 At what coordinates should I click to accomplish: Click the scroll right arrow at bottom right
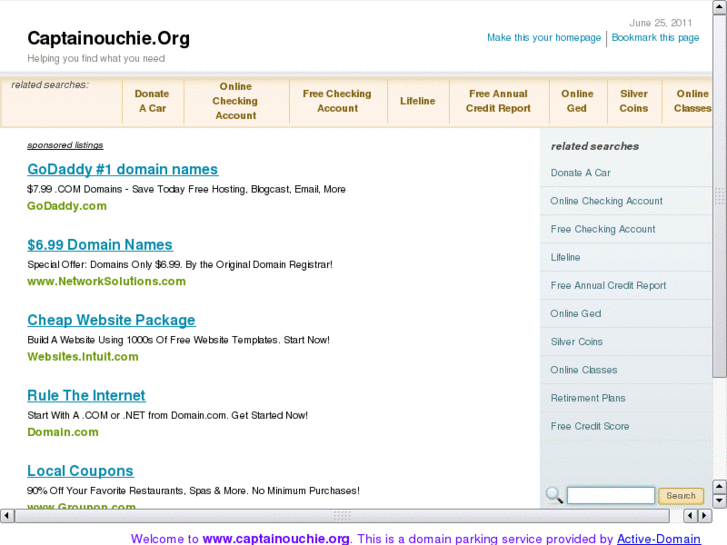[x=705, y=515]
